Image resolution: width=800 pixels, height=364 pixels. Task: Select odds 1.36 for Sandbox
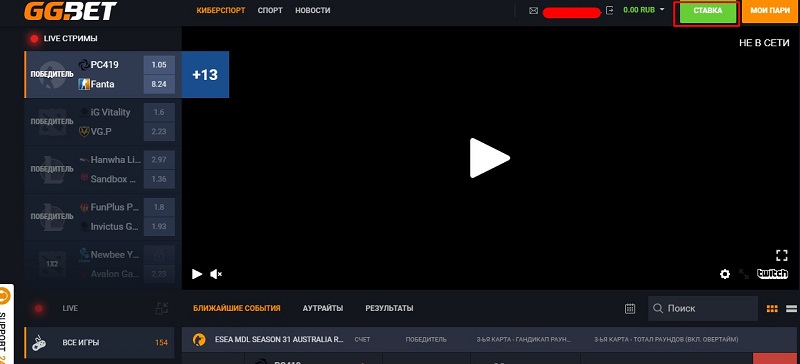[x=159, y=179]
